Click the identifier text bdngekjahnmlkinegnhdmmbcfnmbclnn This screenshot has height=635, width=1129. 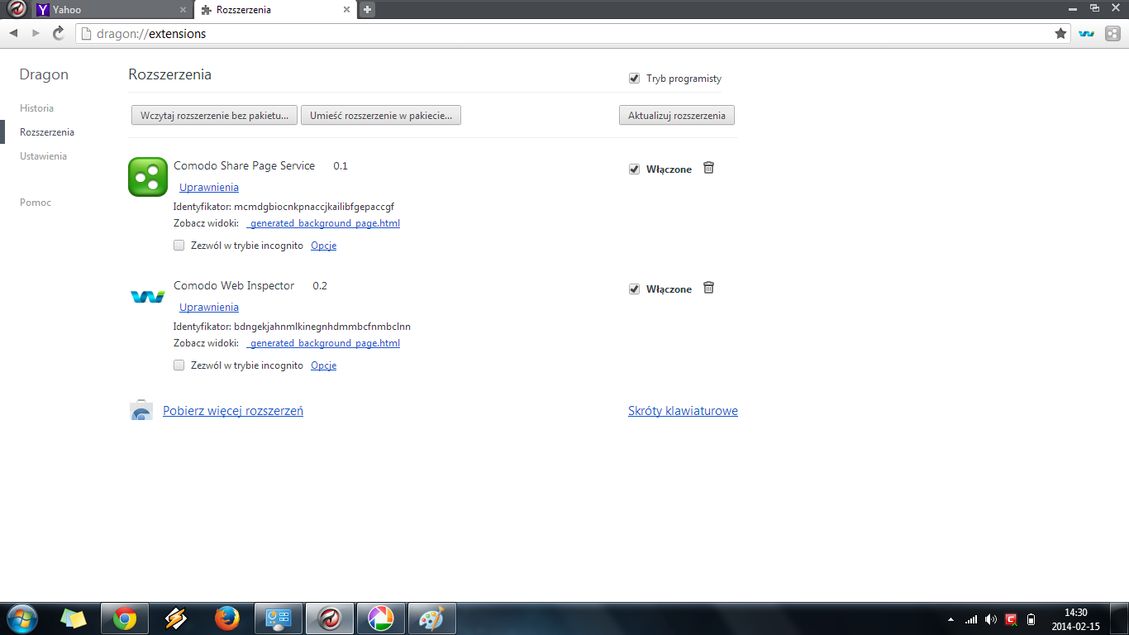(x=323, y=326)
